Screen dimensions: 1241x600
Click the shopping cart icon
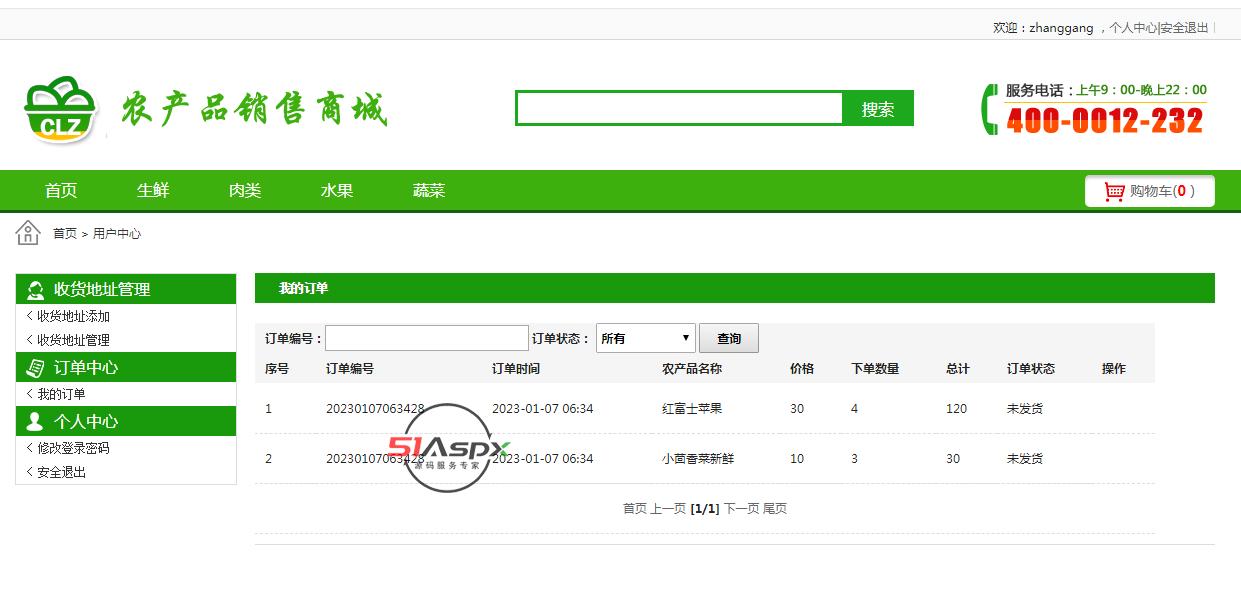[1114, 191]
